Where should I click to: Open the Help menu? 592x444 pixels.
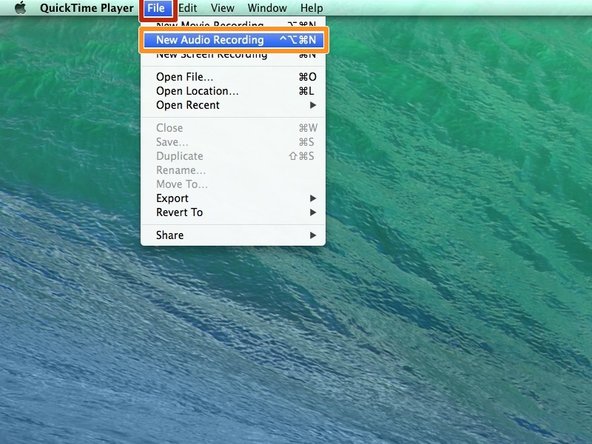pyautogui.click(x=311, y=8)
